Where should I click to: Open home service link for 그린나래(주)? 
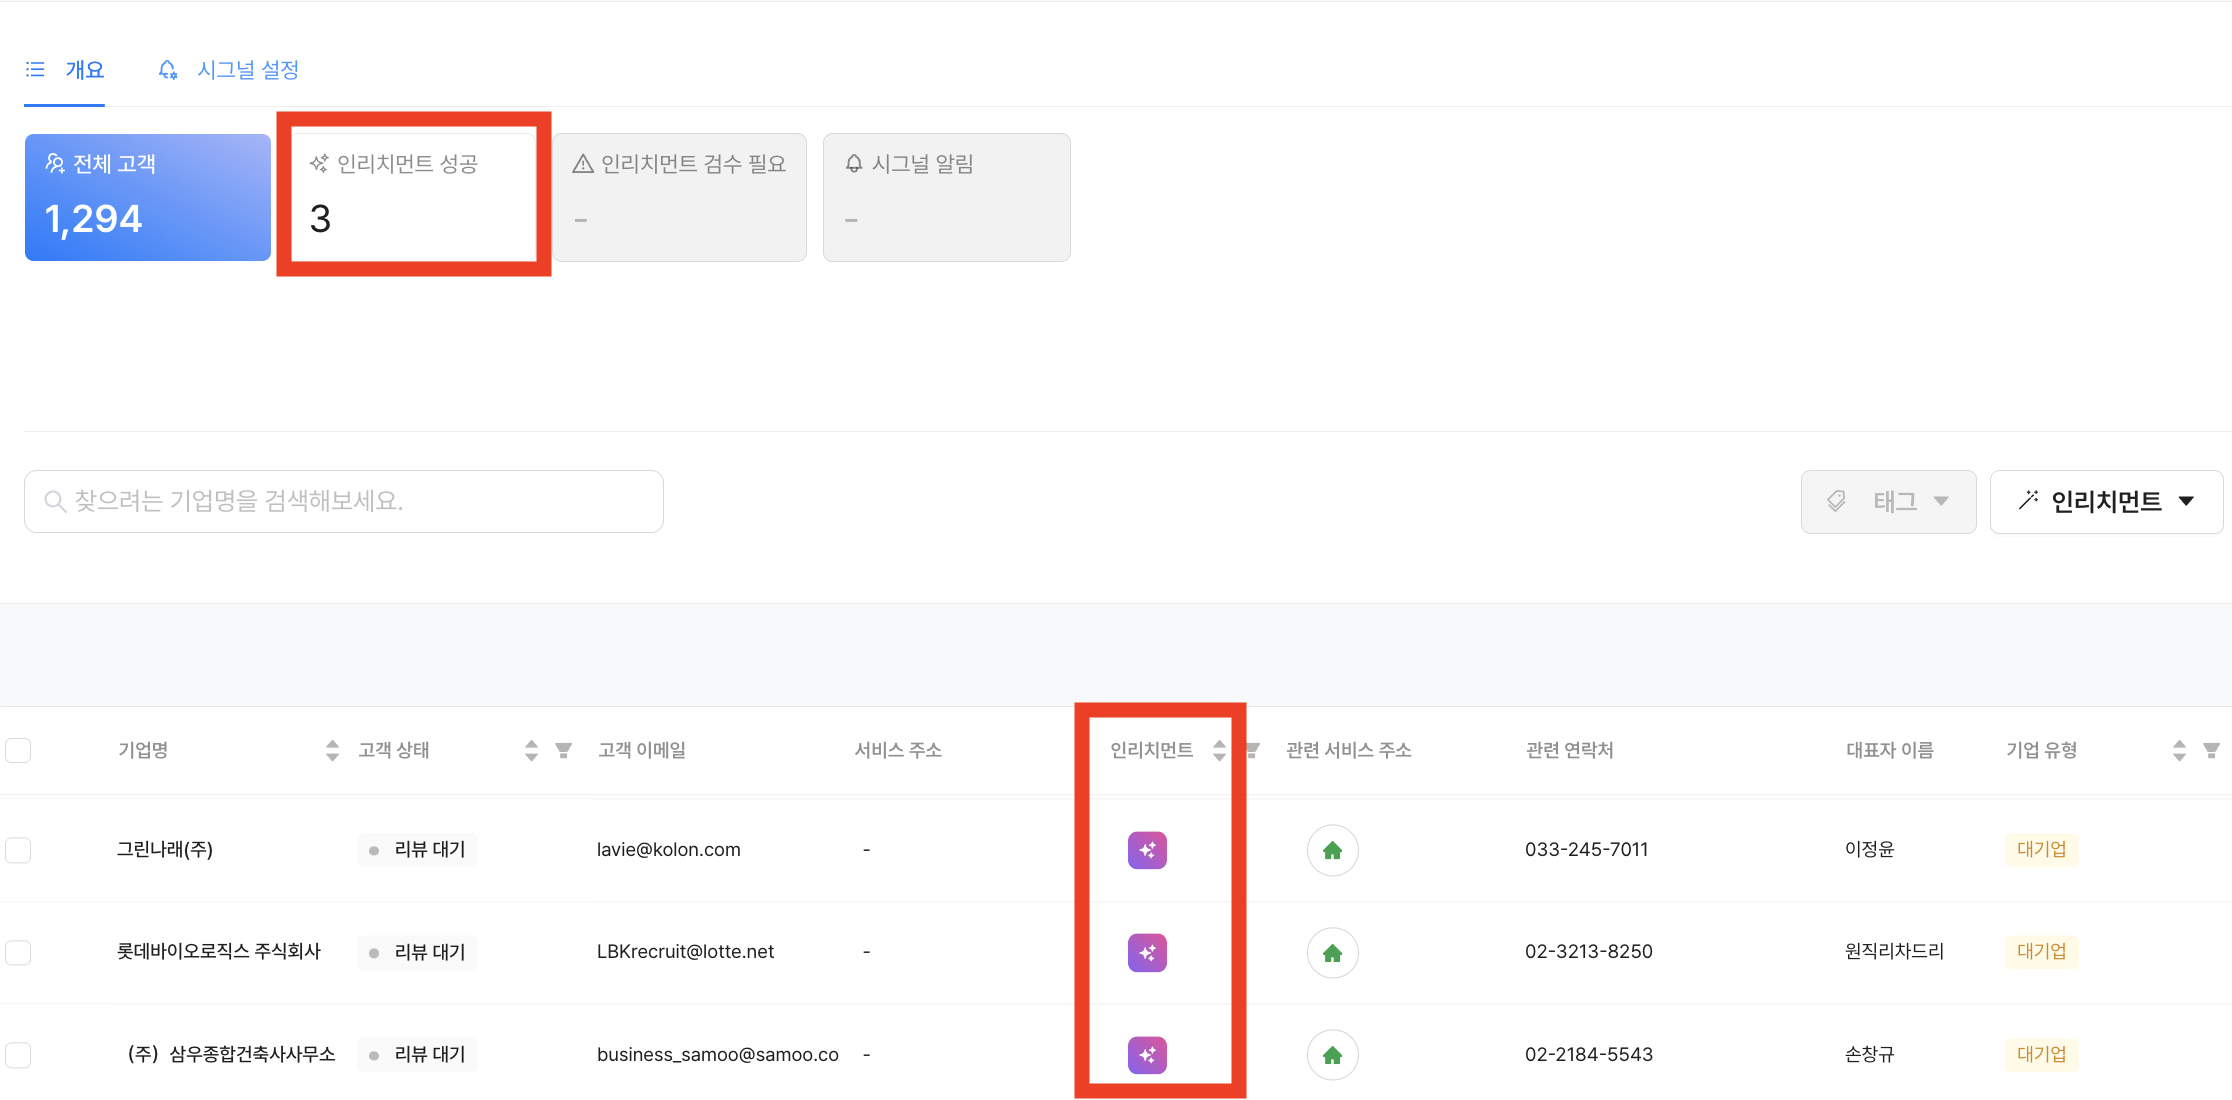1332,850
